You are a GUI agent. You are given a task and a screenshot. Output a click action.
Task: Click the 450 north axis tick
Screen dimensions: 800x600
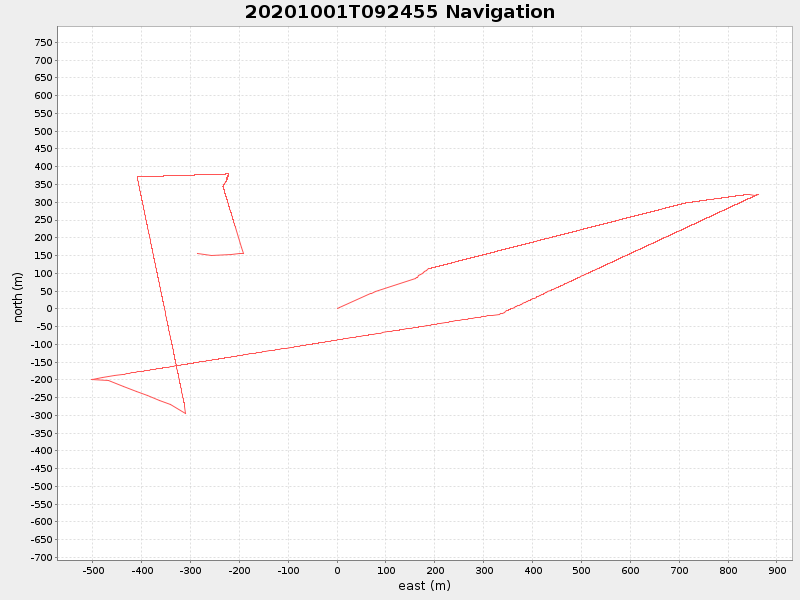click(43, 148)
